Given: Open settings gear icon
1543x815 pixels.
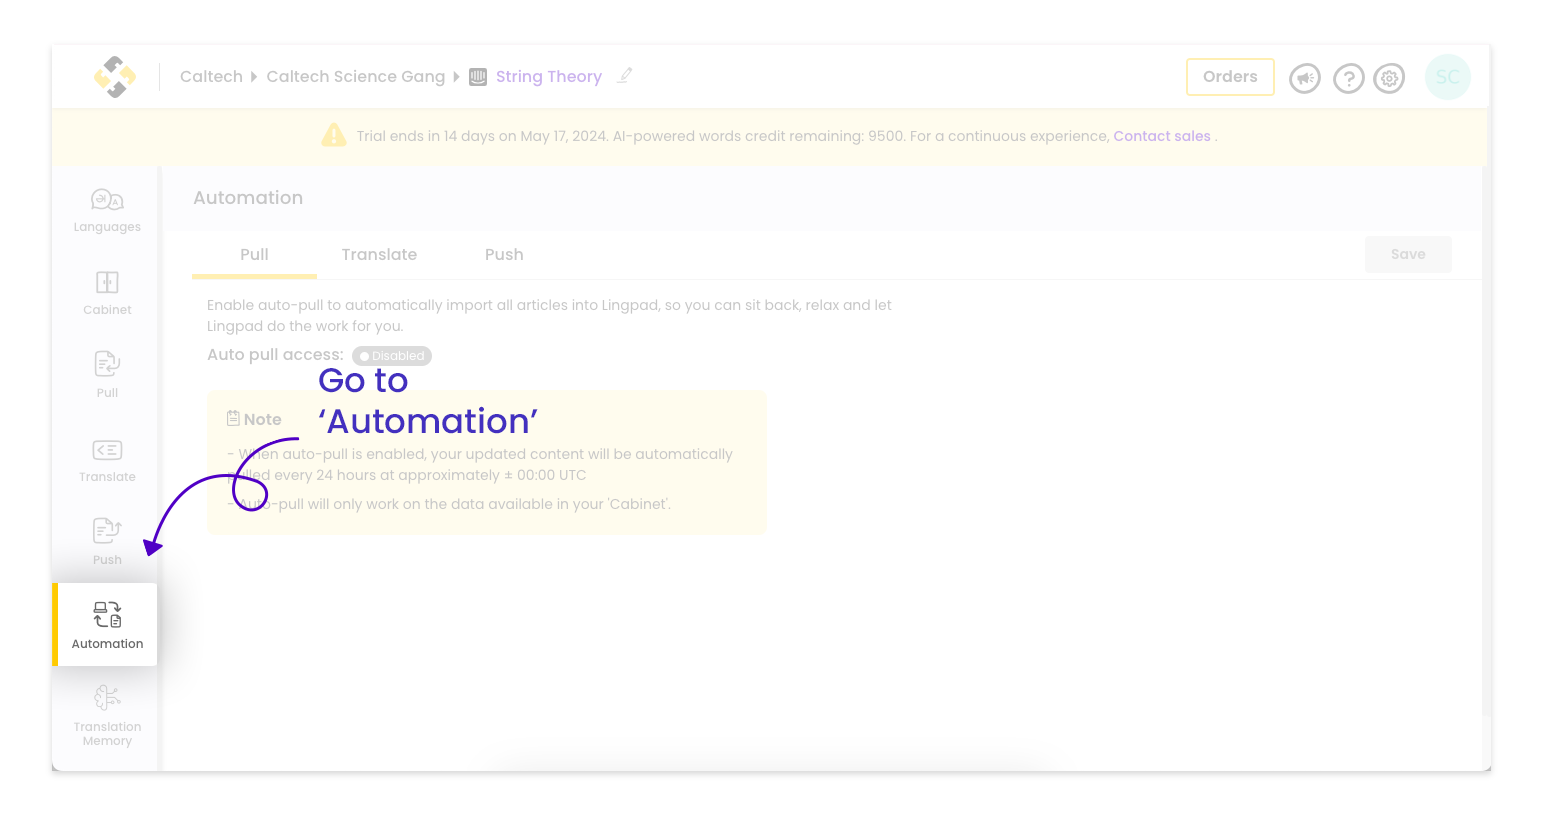Looking at the screenshot, I should pyautogui.click(x=1389, y=78).
